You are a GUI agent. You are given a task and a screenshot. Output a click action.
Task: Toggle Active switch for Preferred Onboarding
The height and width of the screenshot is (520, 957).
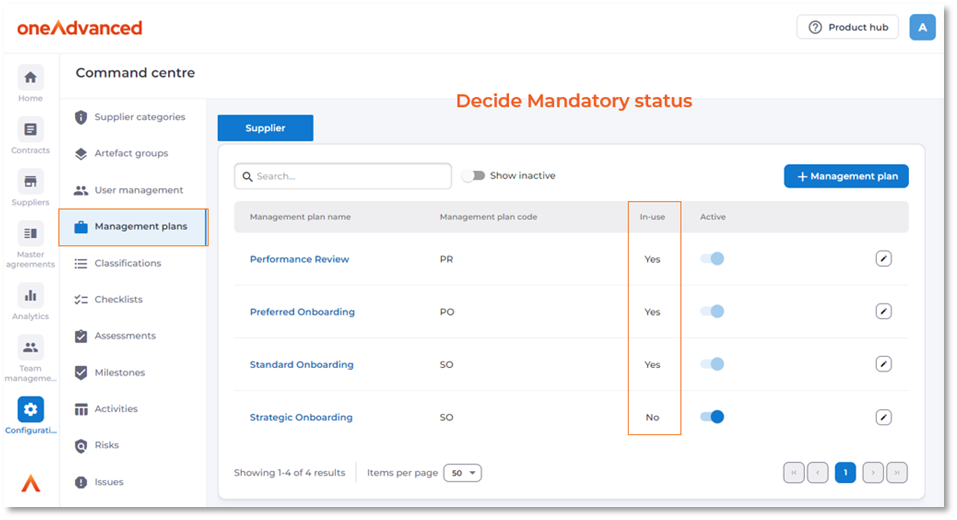[x=712, y=311]
